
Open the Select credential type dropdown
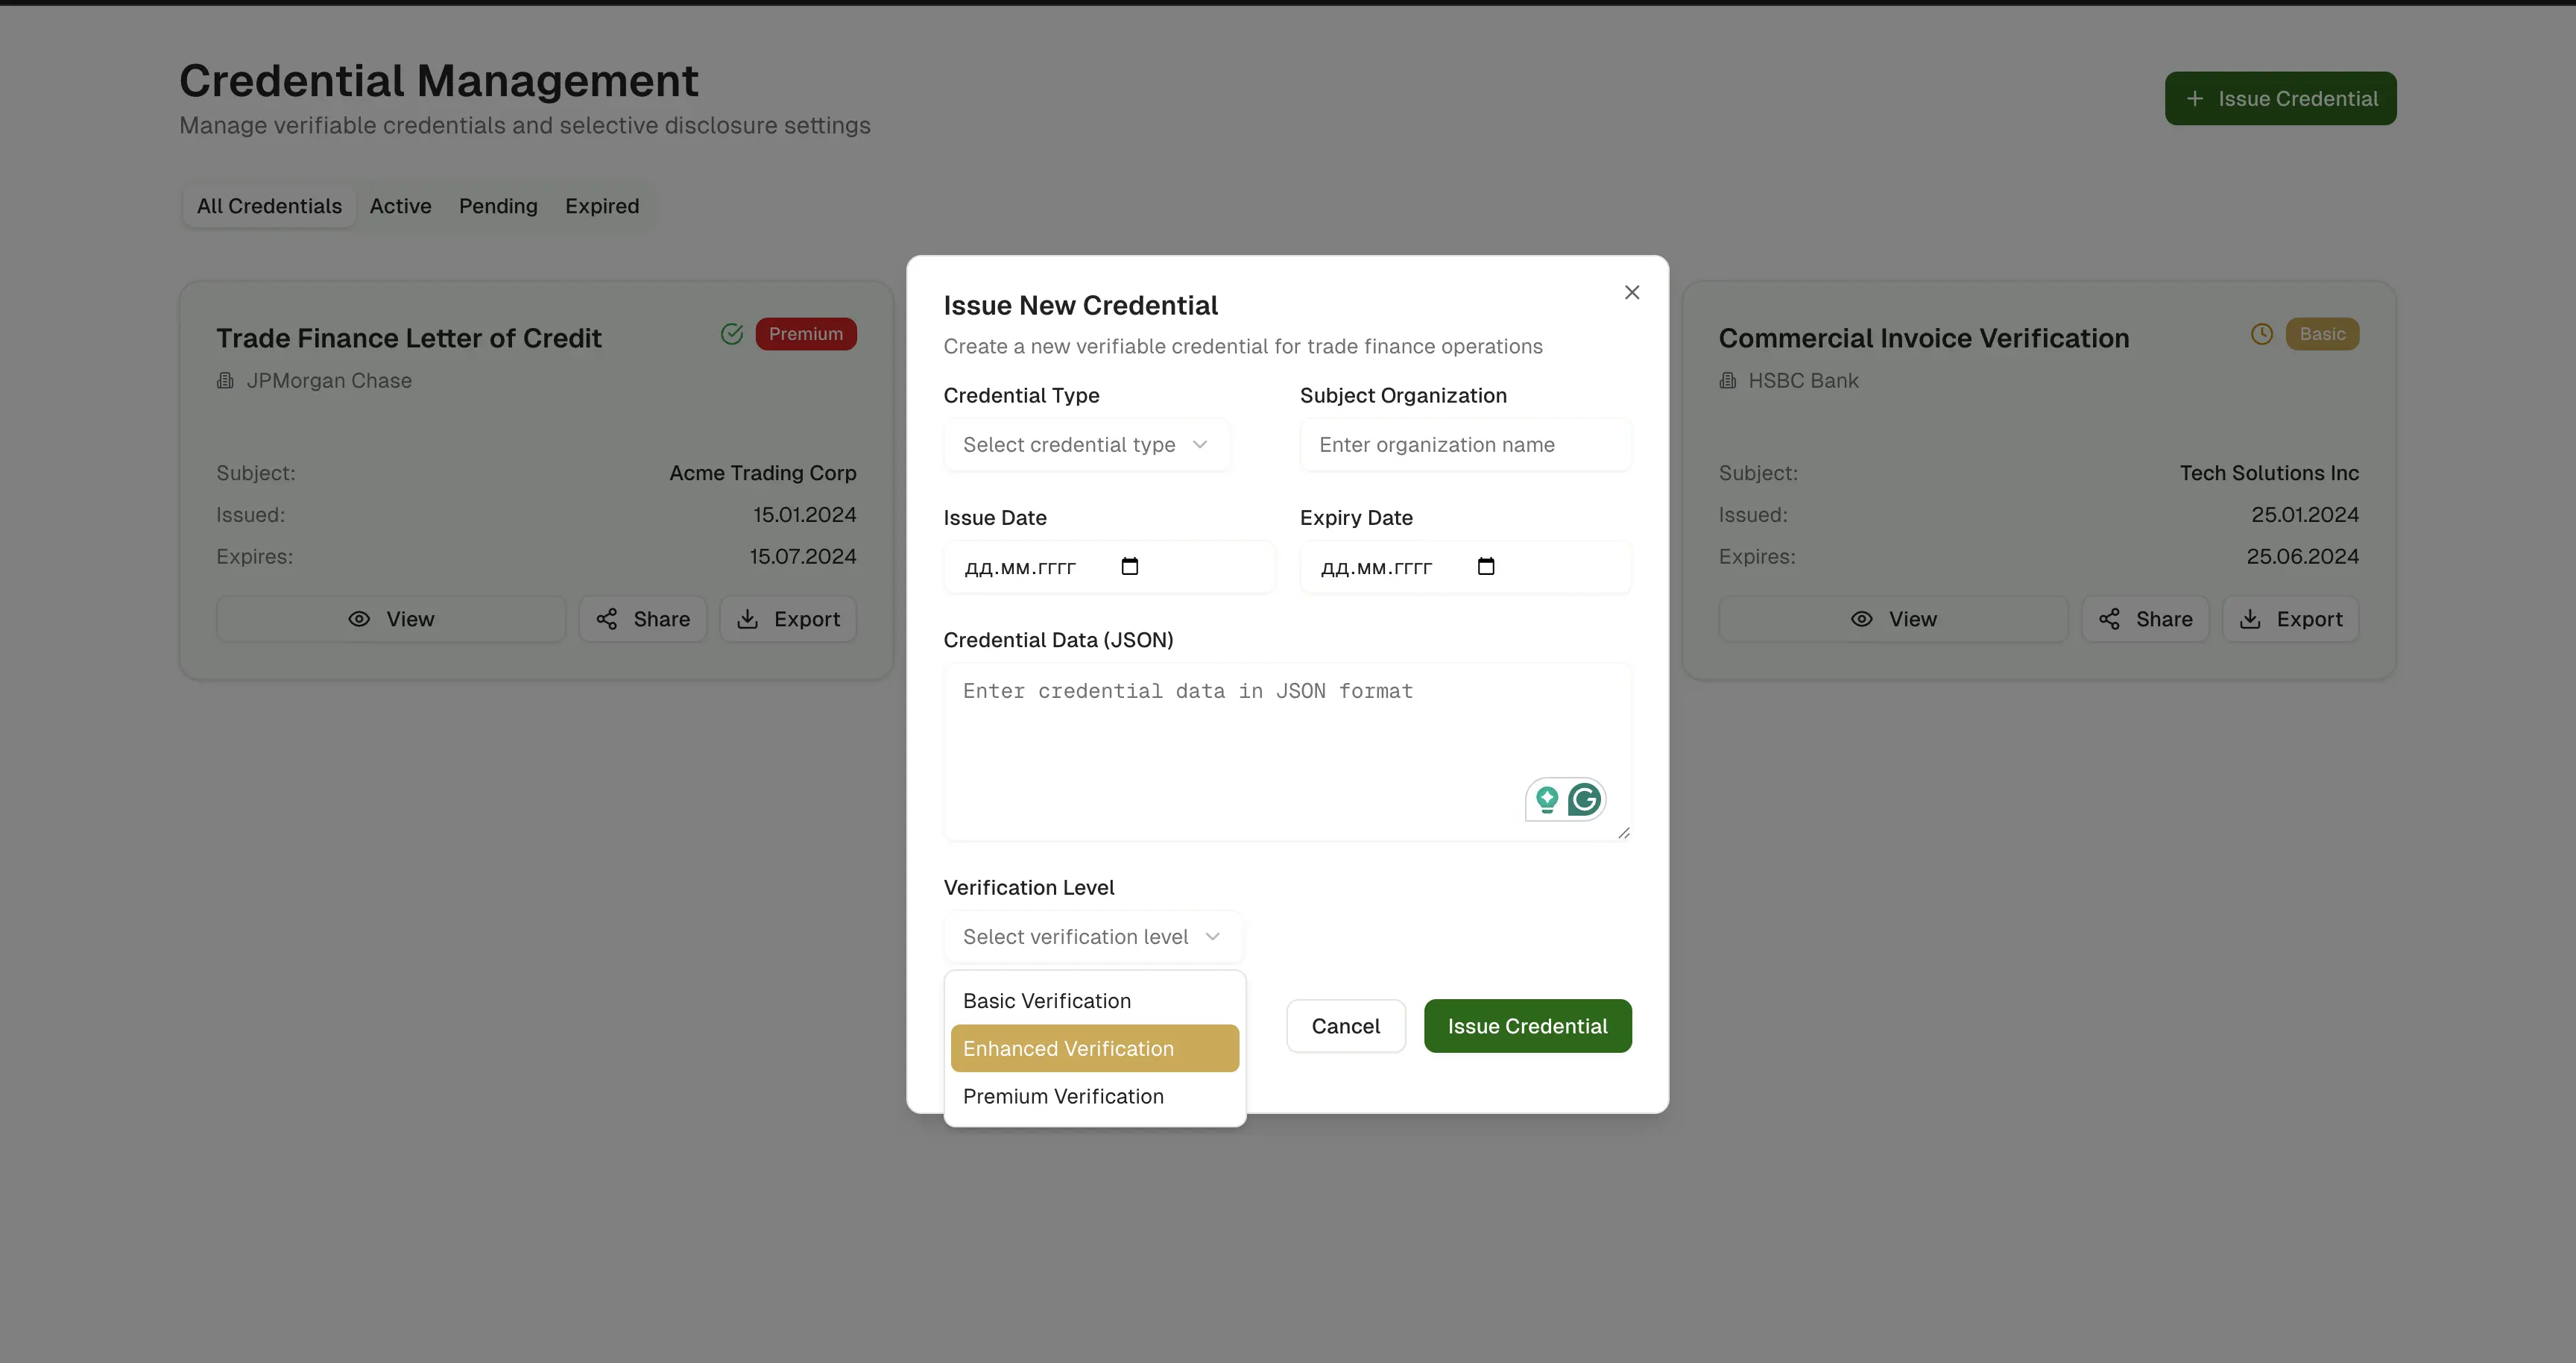[x=1087, y=444]
